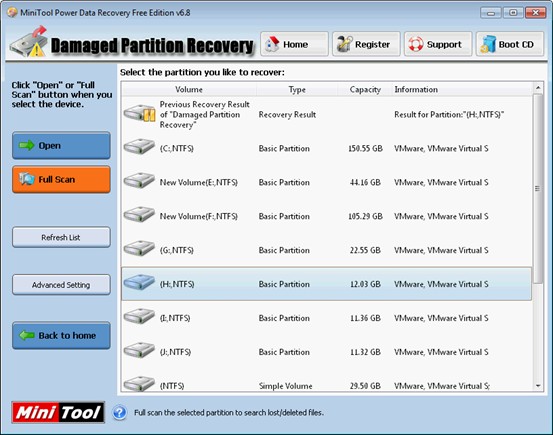Click the Home house icon
The width and height of the screenshot is (553, 435).
coord(272,44)
